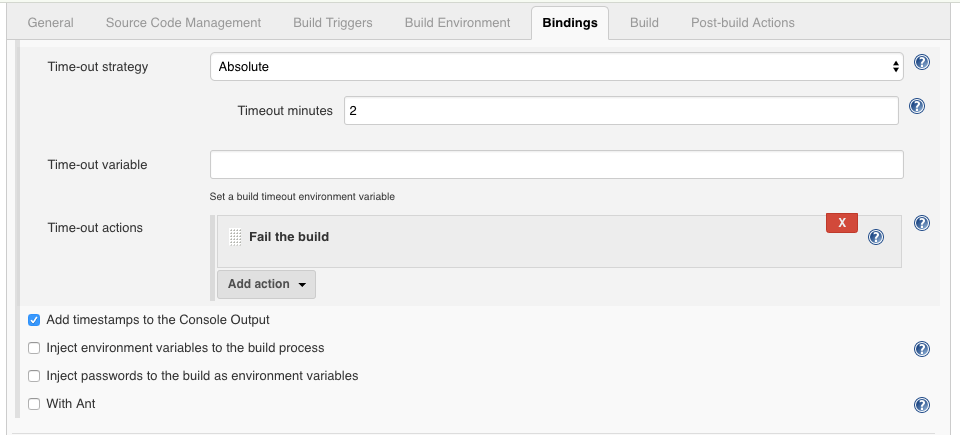Open the Time-out strategy dropdown
Viewport: 960px width, 435px height.
click(x=557, y=67)
